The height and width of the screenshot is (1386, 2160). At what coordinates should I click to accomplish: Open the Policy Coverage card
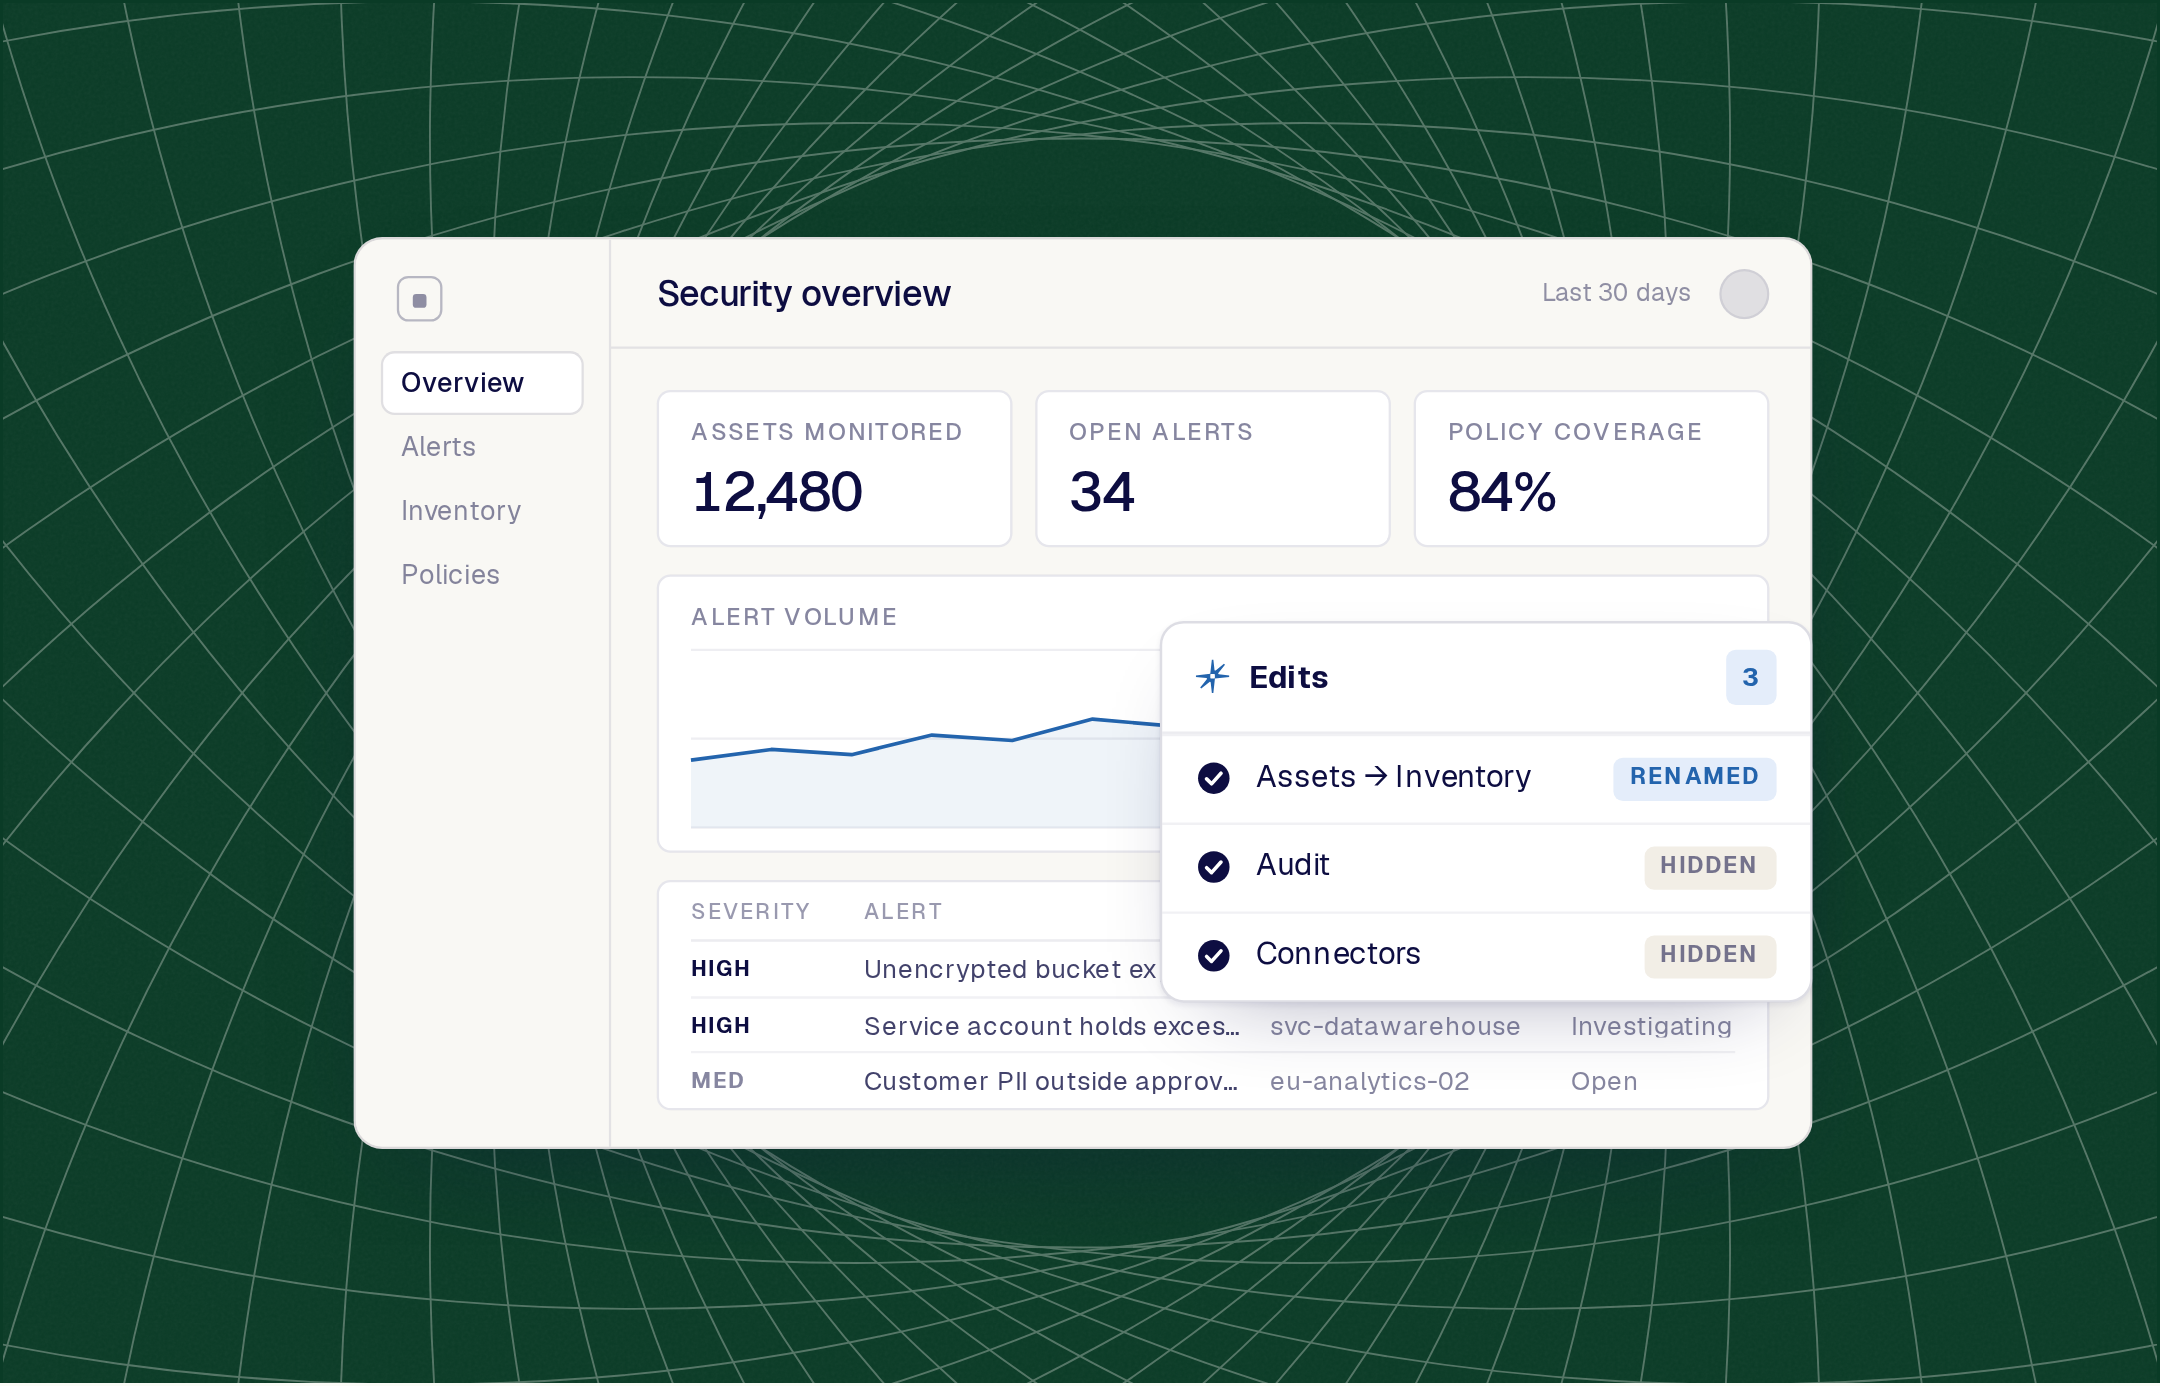[x=1591, y=469]
